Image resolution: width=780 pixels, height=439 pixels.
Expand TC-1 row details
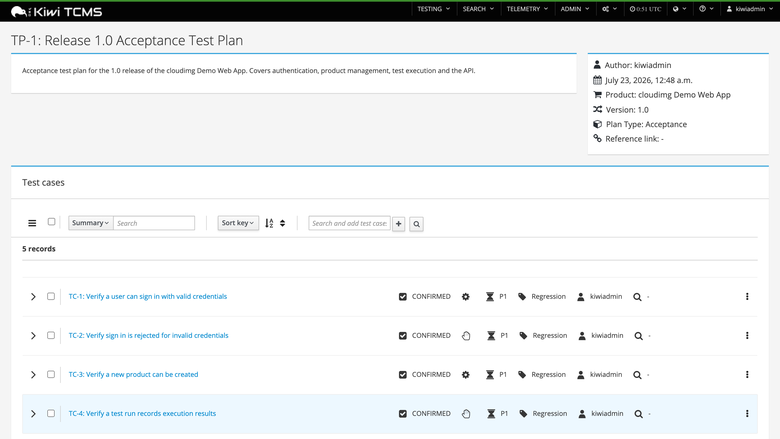(33, 297)
